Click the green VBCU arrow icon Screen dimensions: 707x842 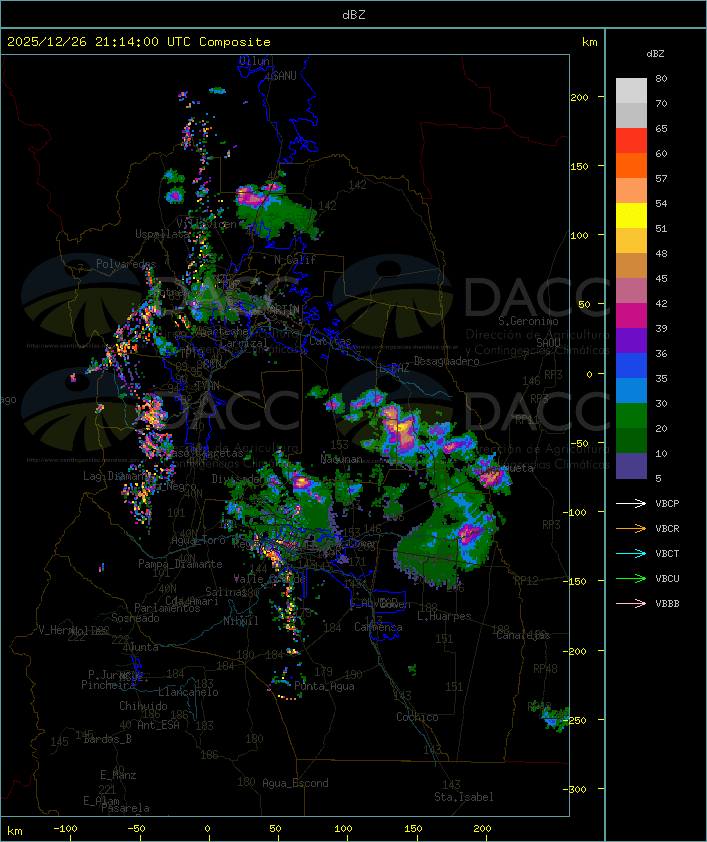click(x=631, y=578)
